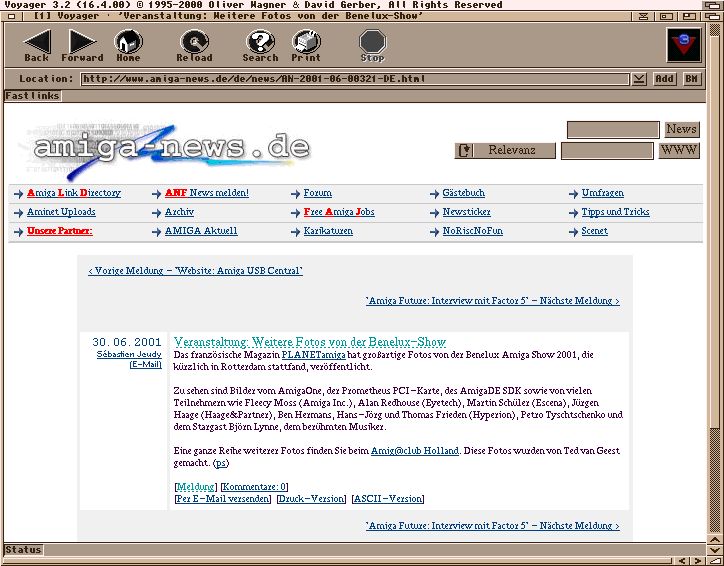Click the WWW search input field

pyautogui.click(x=607, y=151)
